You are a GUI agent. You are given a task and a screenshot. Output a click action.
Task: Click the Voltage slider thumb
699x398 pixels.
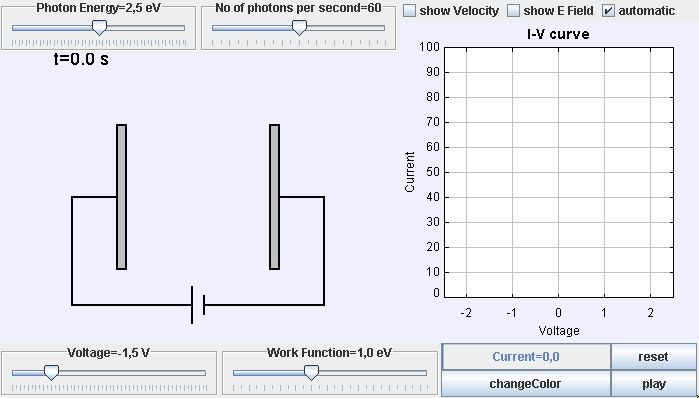(51, 373)
